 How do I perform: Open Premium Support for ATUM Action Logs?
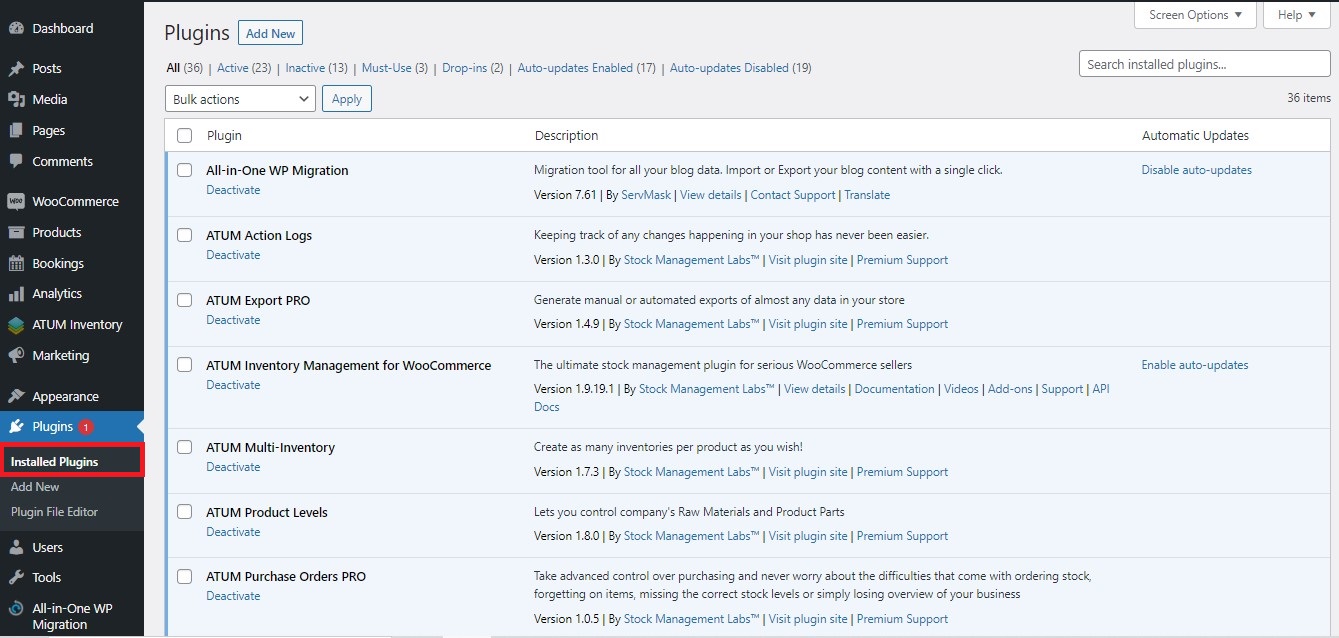[x=902, y=260]
